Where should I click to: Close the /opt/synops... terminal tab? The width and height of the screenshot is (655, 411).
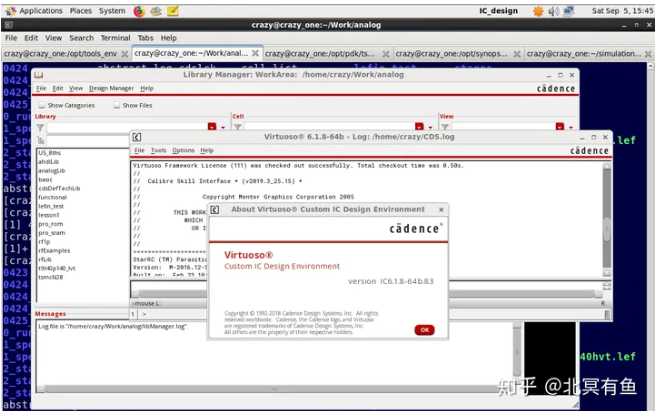point(517,54)
